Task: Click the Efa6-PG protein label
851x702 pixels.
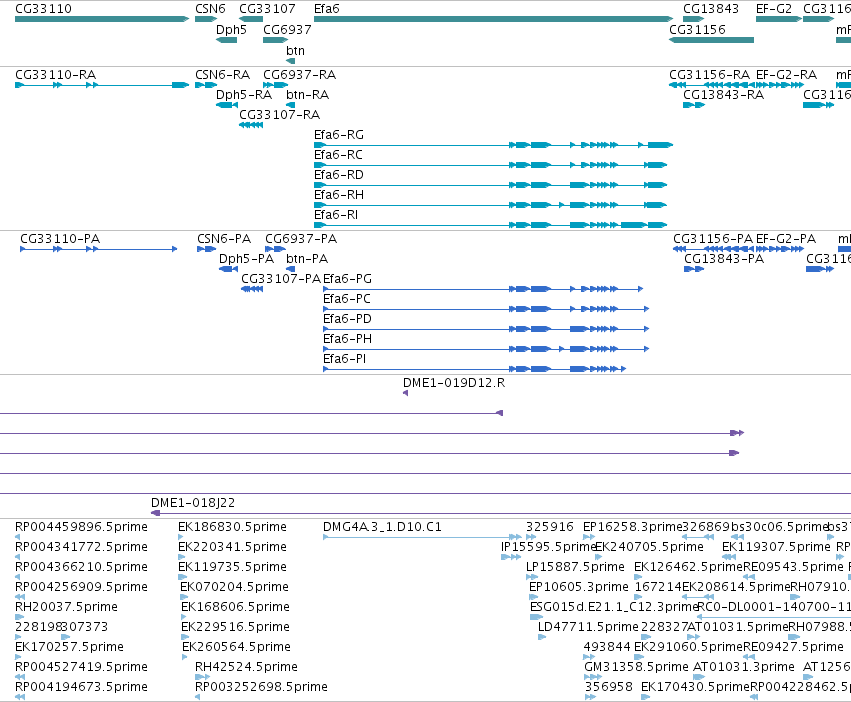Action: (347, 279)
